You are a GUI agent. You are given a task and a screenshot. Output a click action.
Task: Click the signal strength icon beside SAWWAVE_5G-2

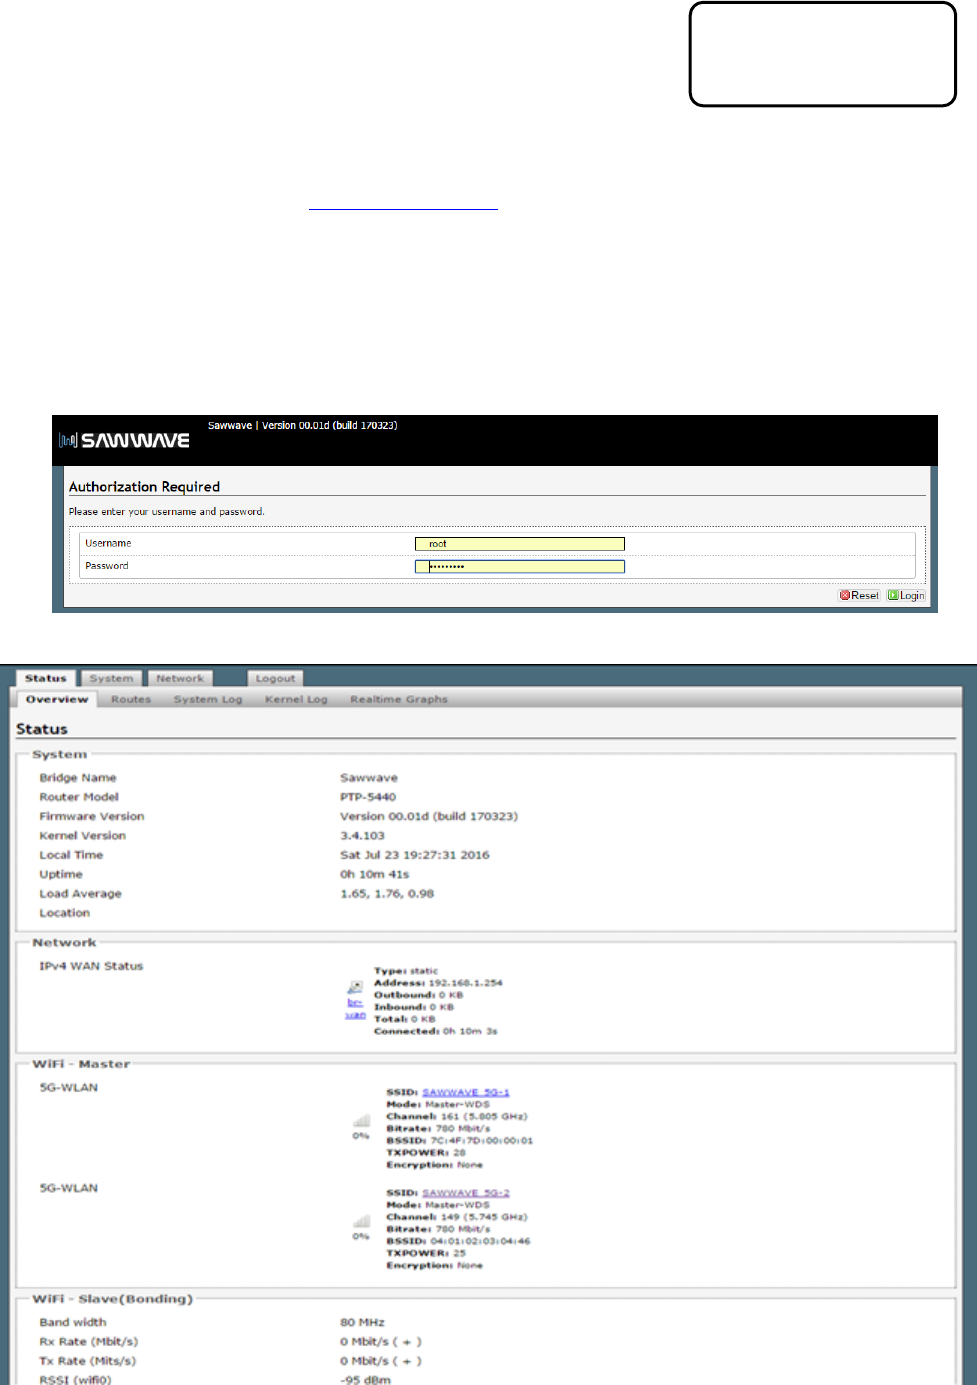point(361,1222)
